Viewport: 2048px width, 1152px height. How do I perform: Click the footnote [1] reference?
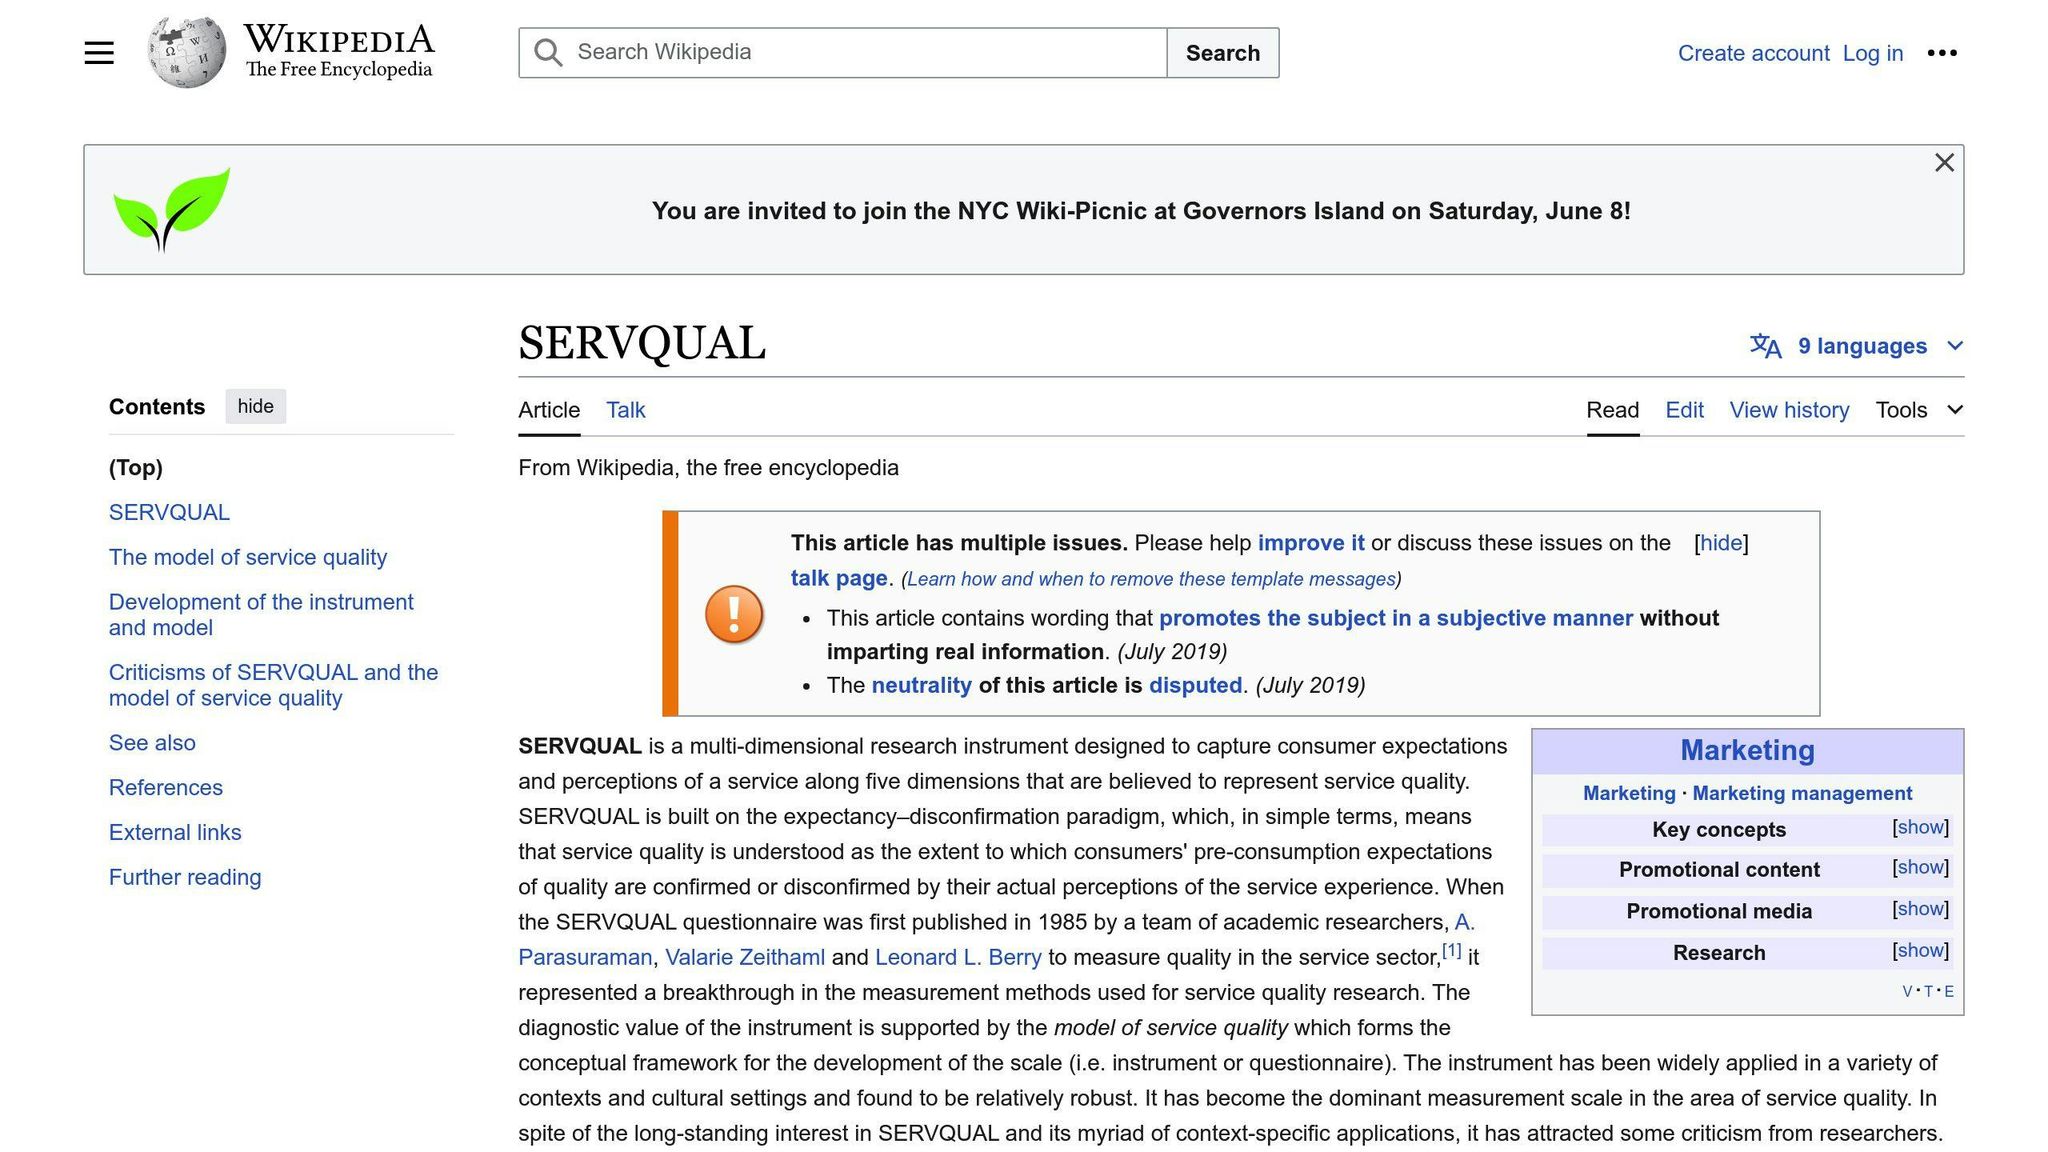pos(1451,950)
